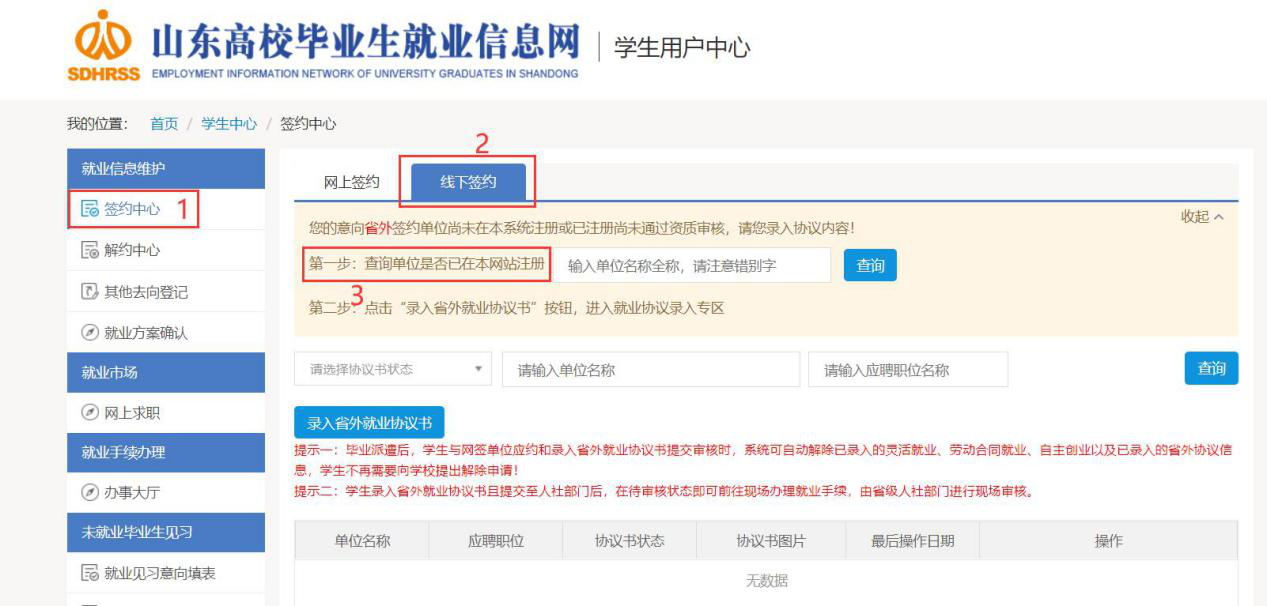
Task: Click the 网上求职 compass icon
Action: (89, 412)
